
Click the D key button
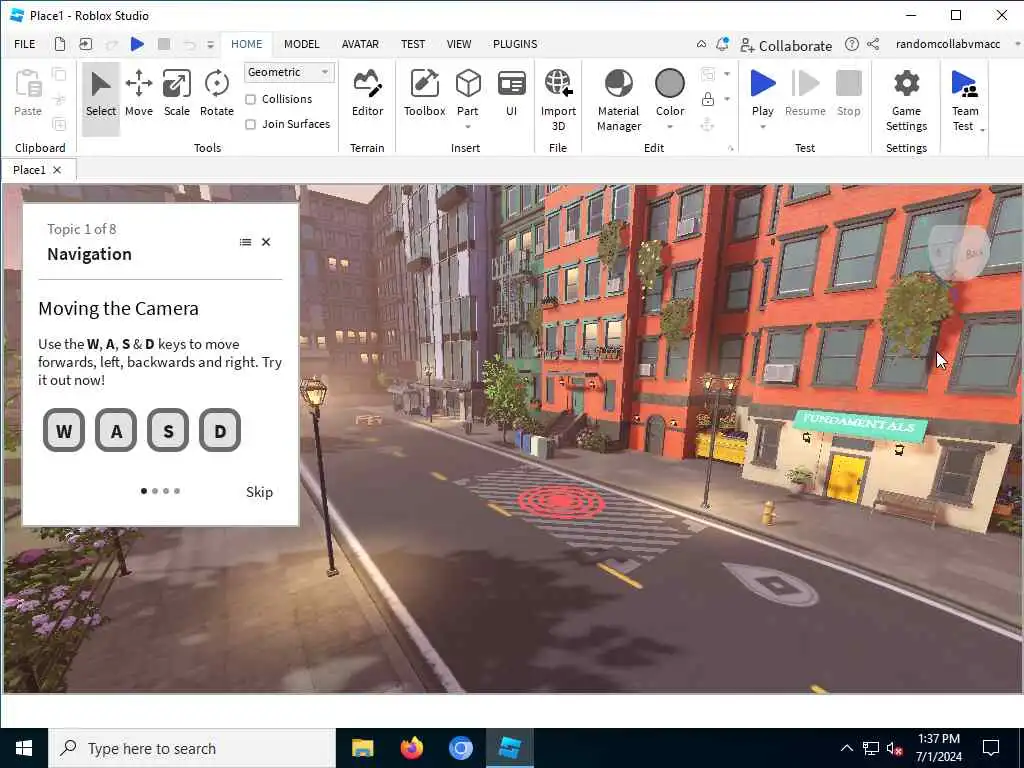pos(220,430)
